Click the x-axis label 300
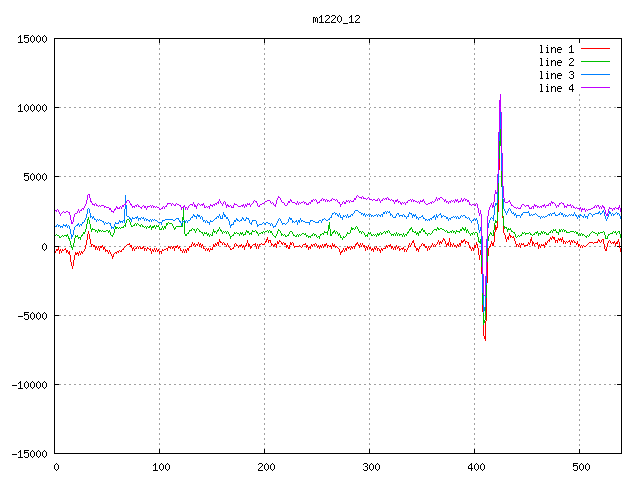 371,467
